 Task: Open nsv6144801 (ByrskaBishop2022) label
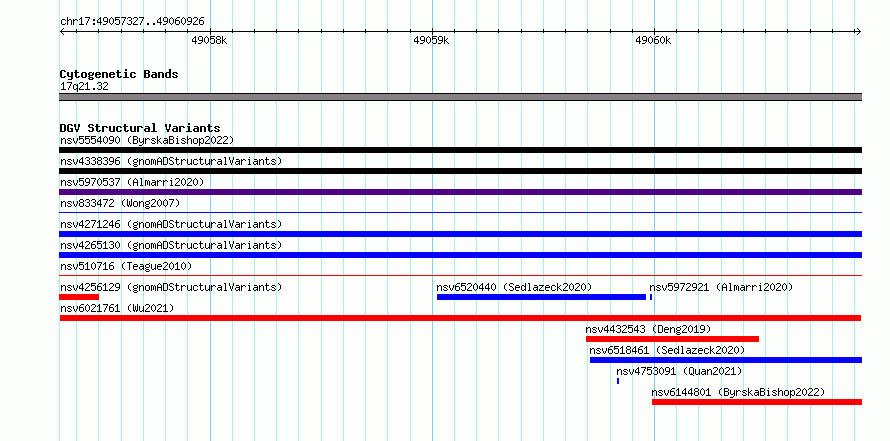coord(738,392)
